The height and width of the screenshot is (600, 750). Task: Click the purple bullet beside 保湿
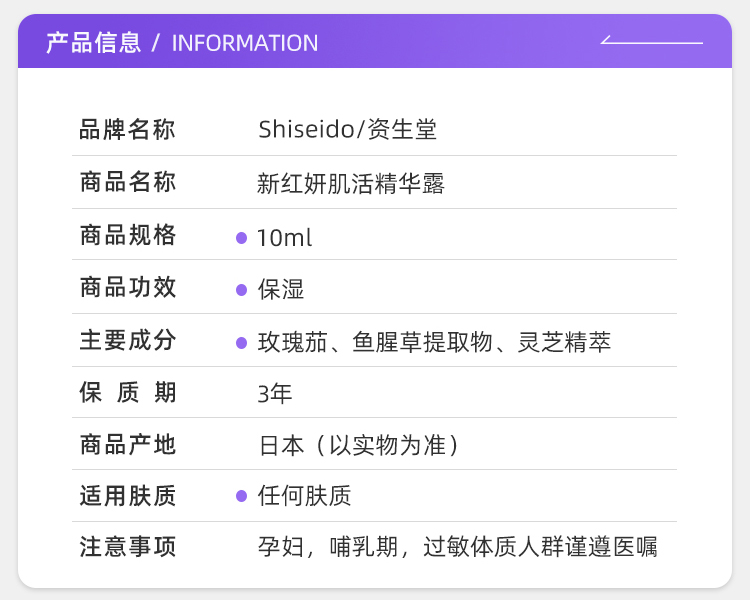tap(241, 290)
